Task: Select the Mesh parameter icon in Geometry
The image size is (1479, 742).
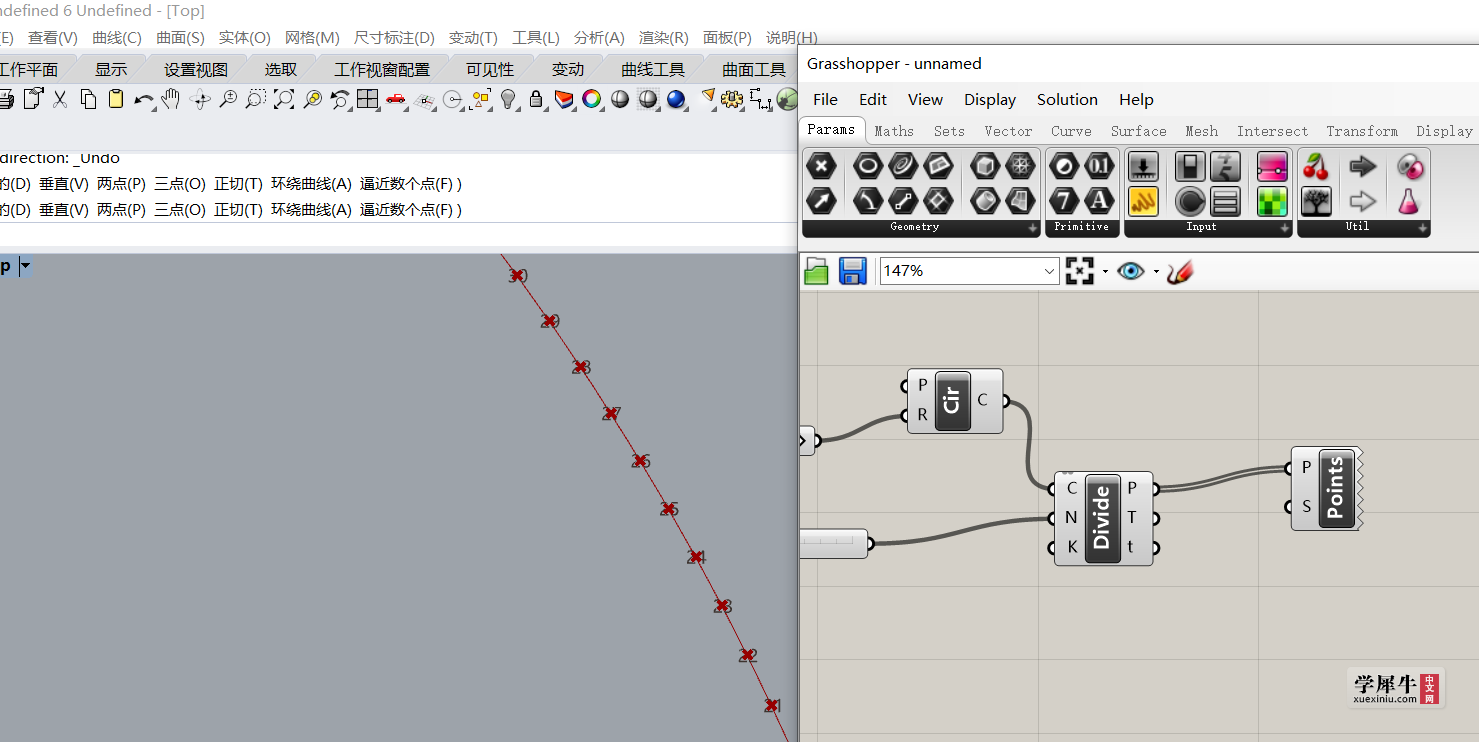Action: pos(1020,166)
